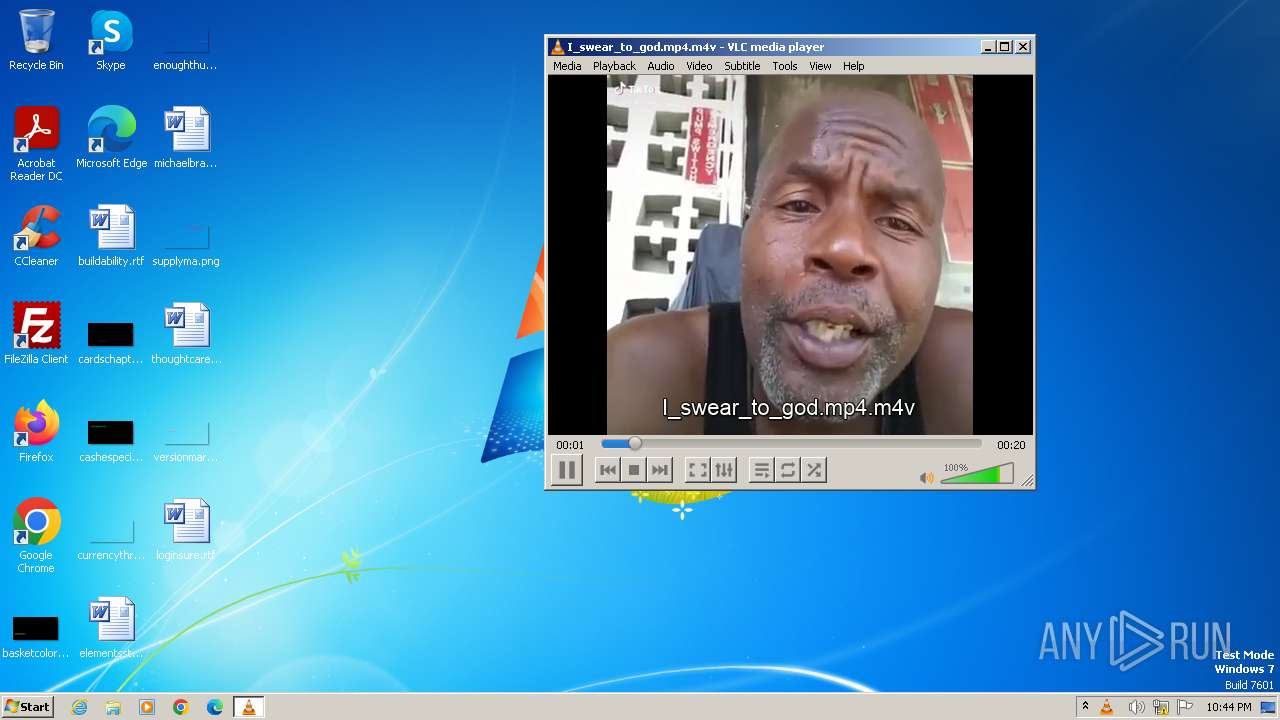The width and height of the screenshot is (1280, 720).
Task: Open the taskbar clock 10:44 PM
Action: pos(1229,707)
